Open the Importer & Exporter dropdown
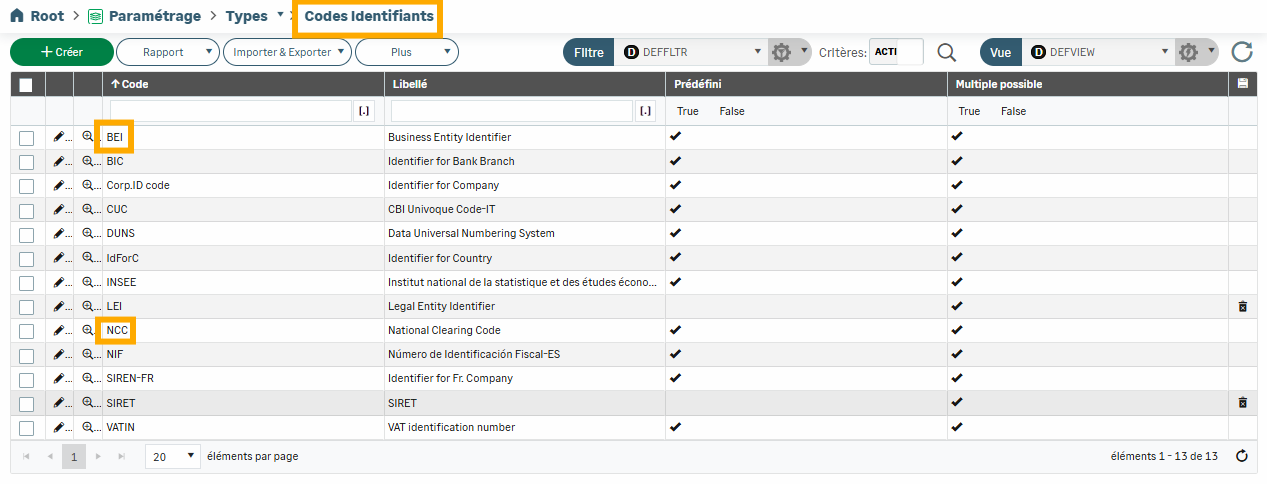1267x484 pixels. click(x=287, y=52)
